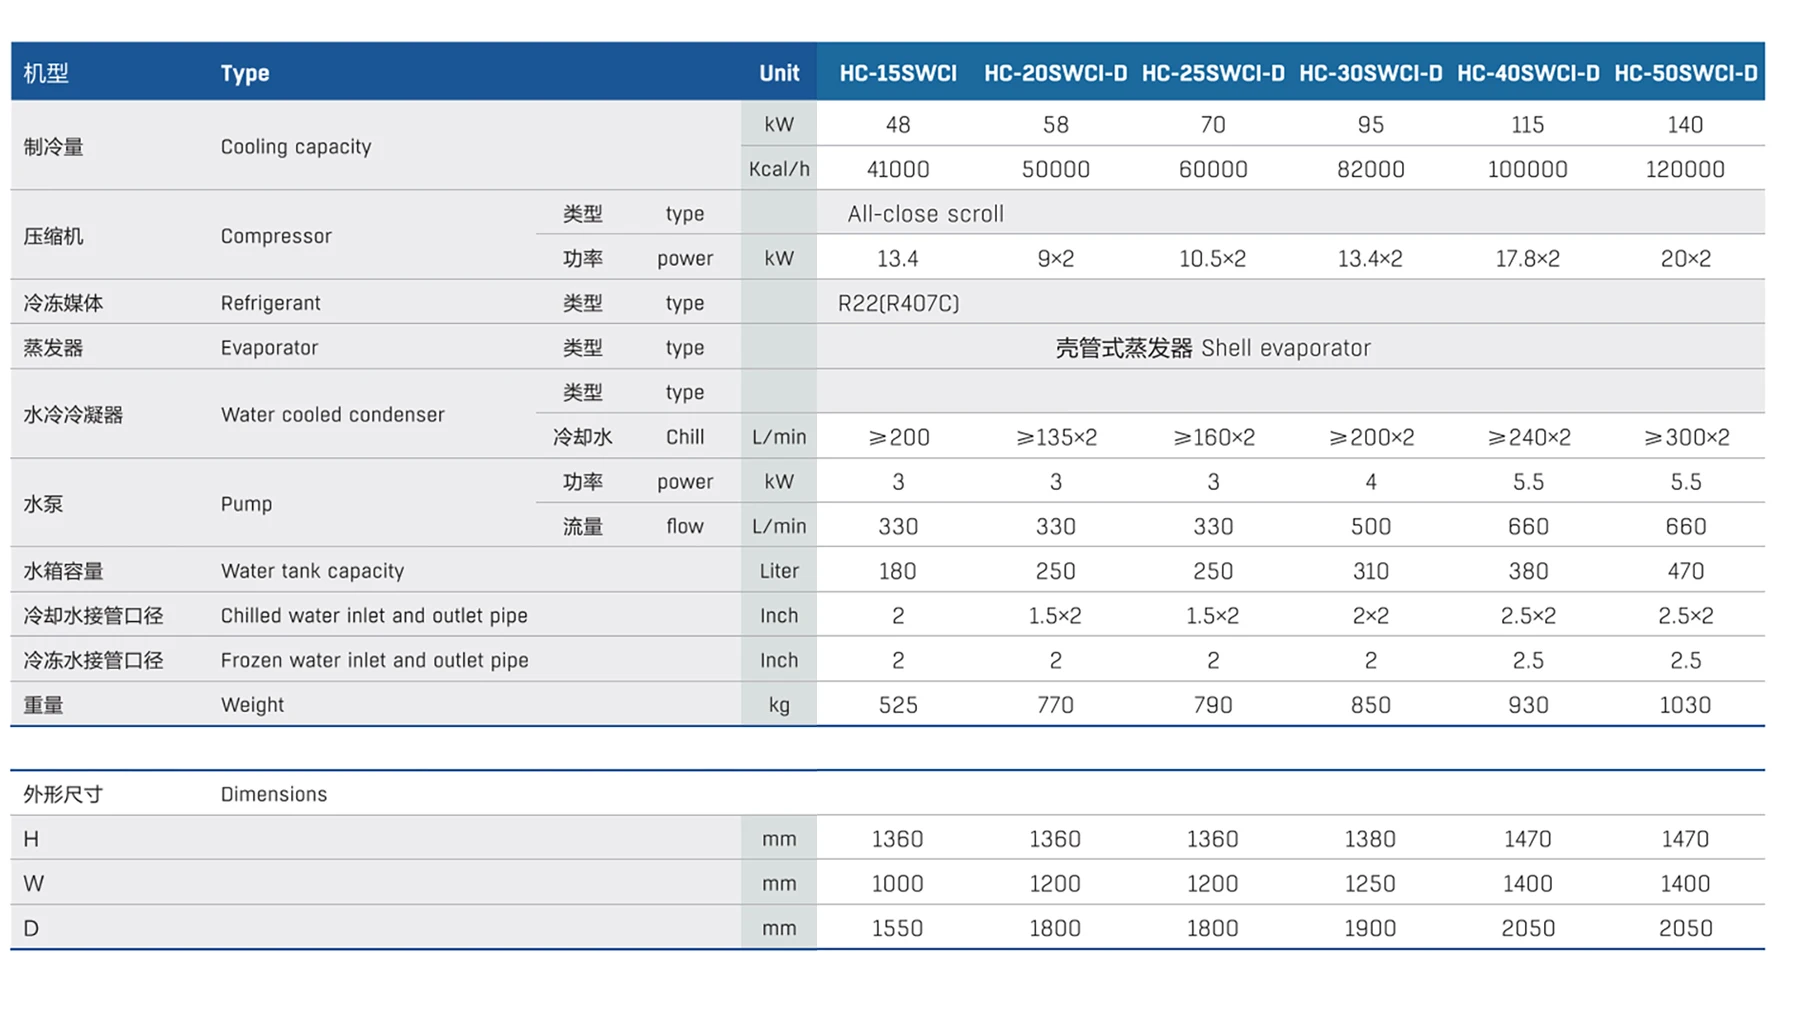Select the Compressor row label
The height and width of the screenshot is (1014, 1795).
coord(276,236)
